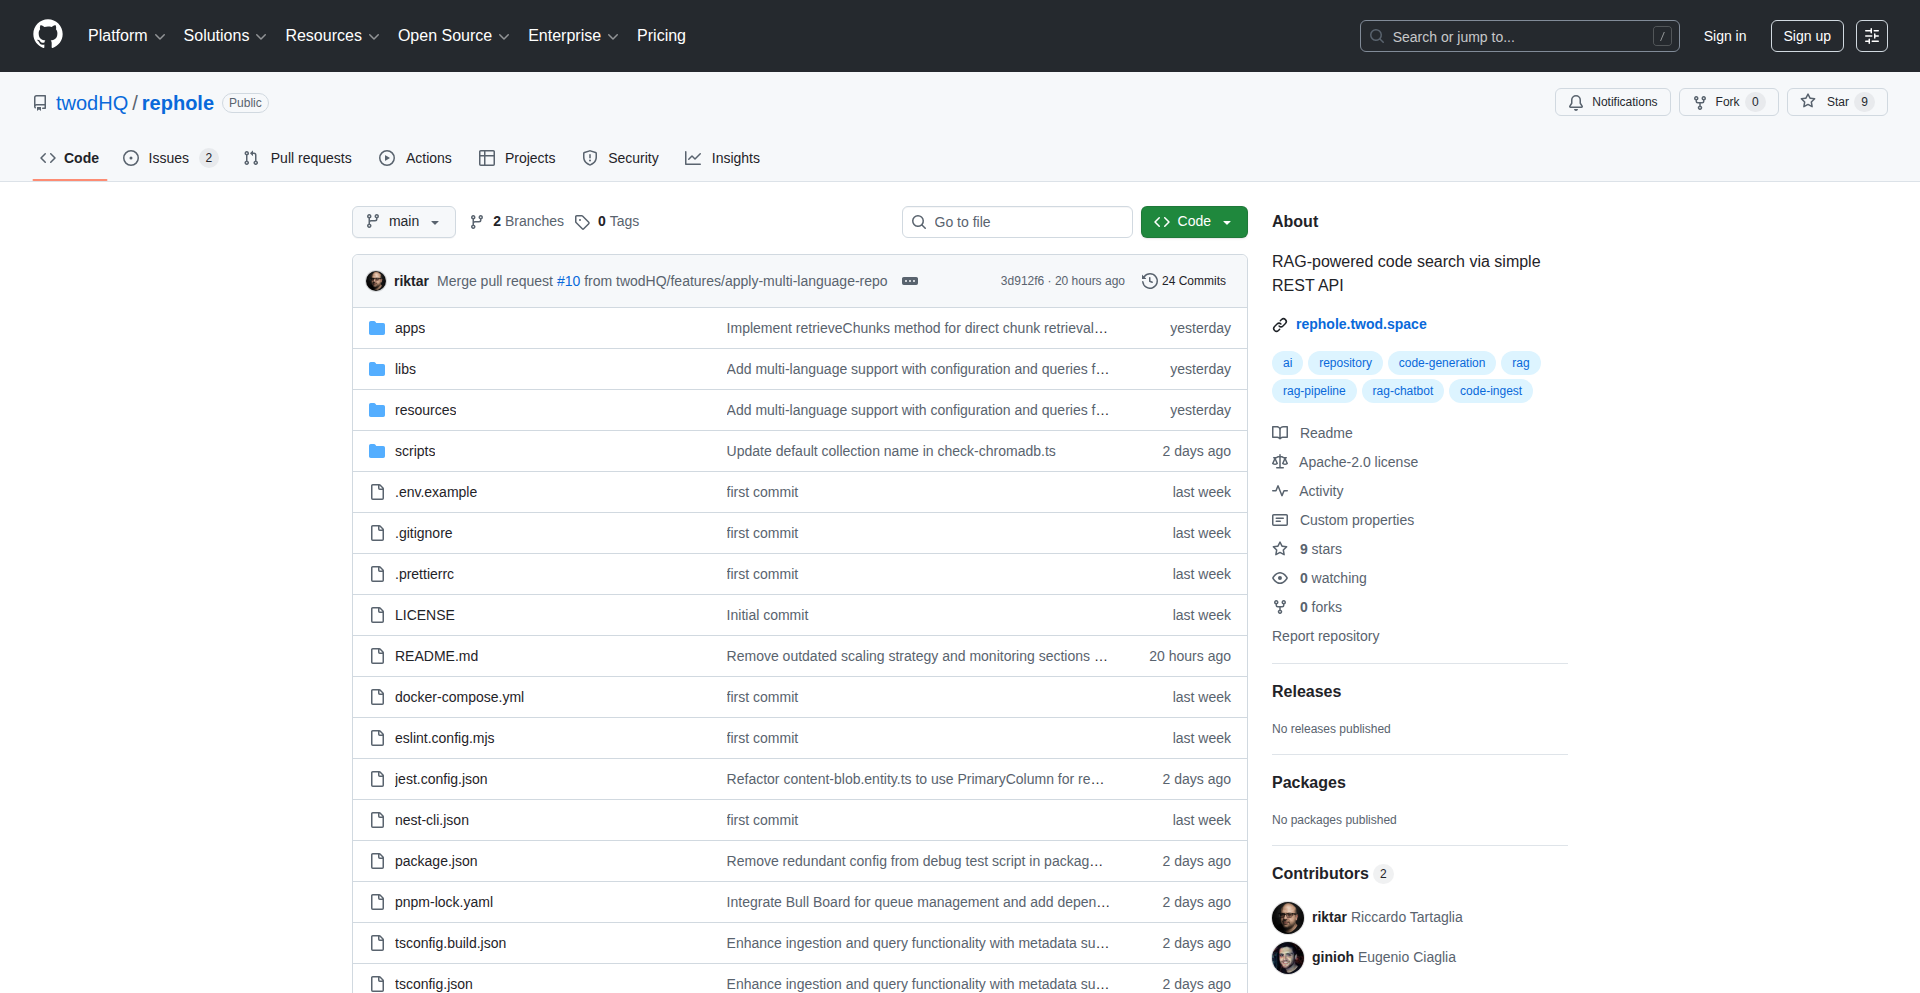
Task: Open the Projects tab
Action: coord(517,158)
